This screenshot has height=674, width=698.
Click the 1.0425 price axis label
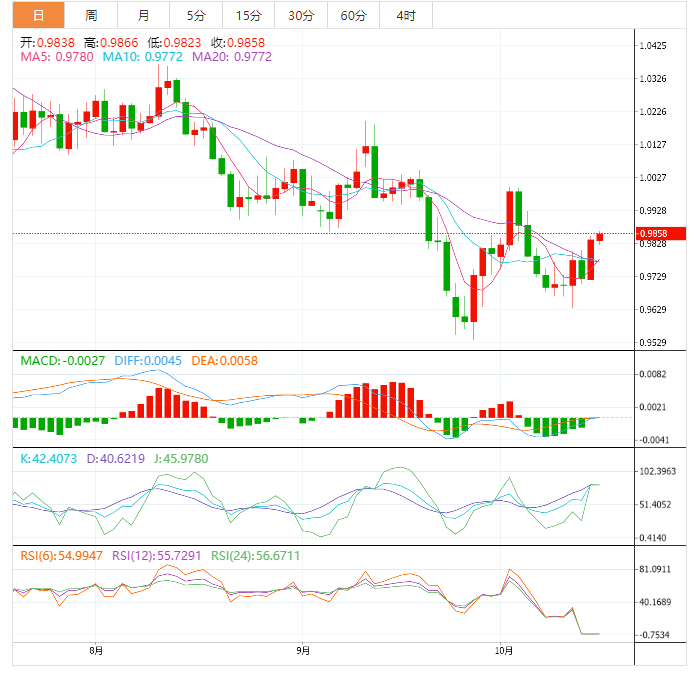(x=653, y=45)
